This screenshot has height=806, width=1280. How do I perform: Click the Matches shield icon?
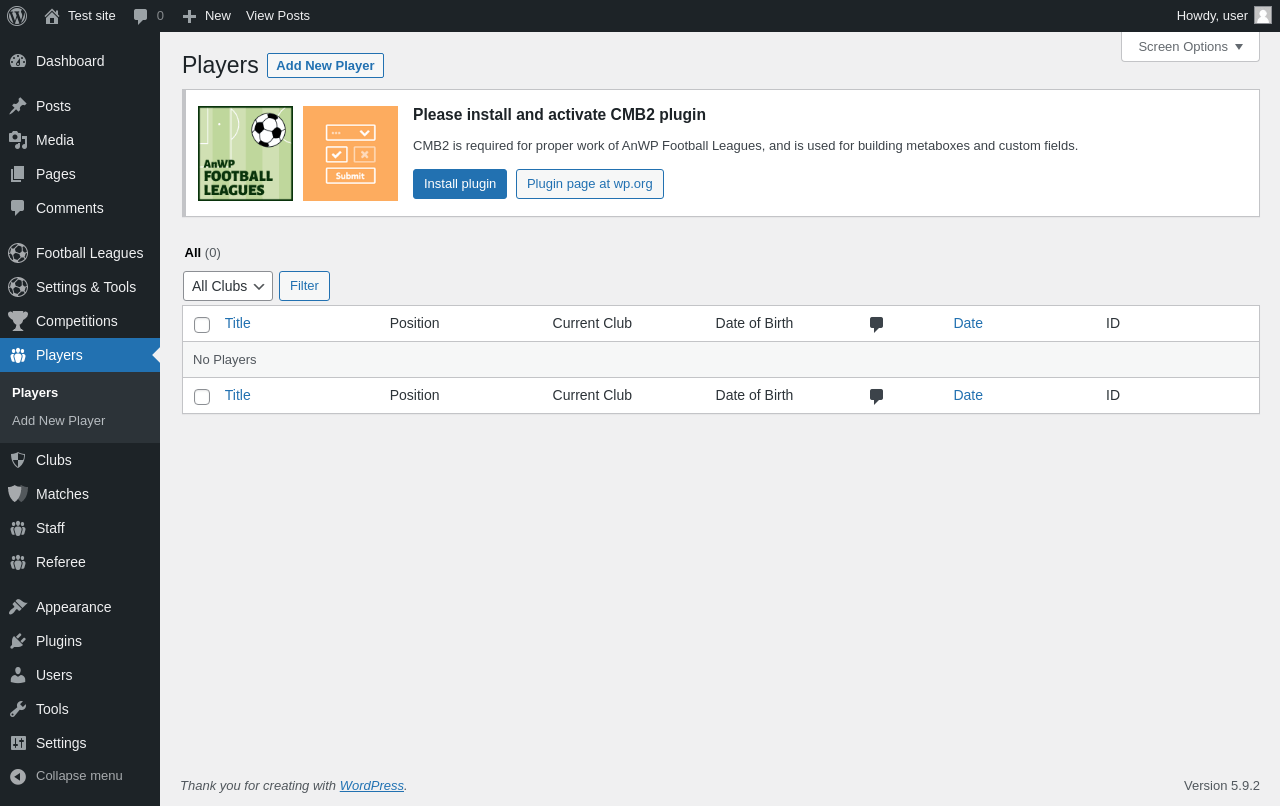click(x=18, y=494)
